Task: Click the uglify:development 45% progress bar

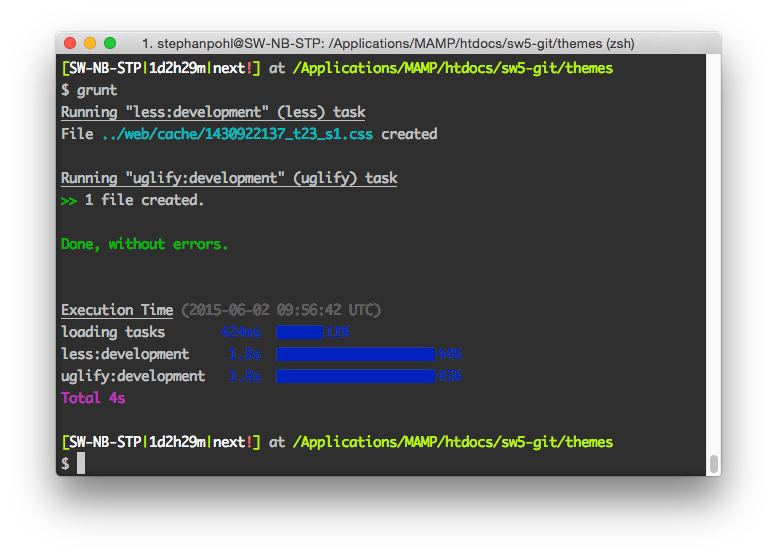Action: pyautogui.click(x=356, y=376)
